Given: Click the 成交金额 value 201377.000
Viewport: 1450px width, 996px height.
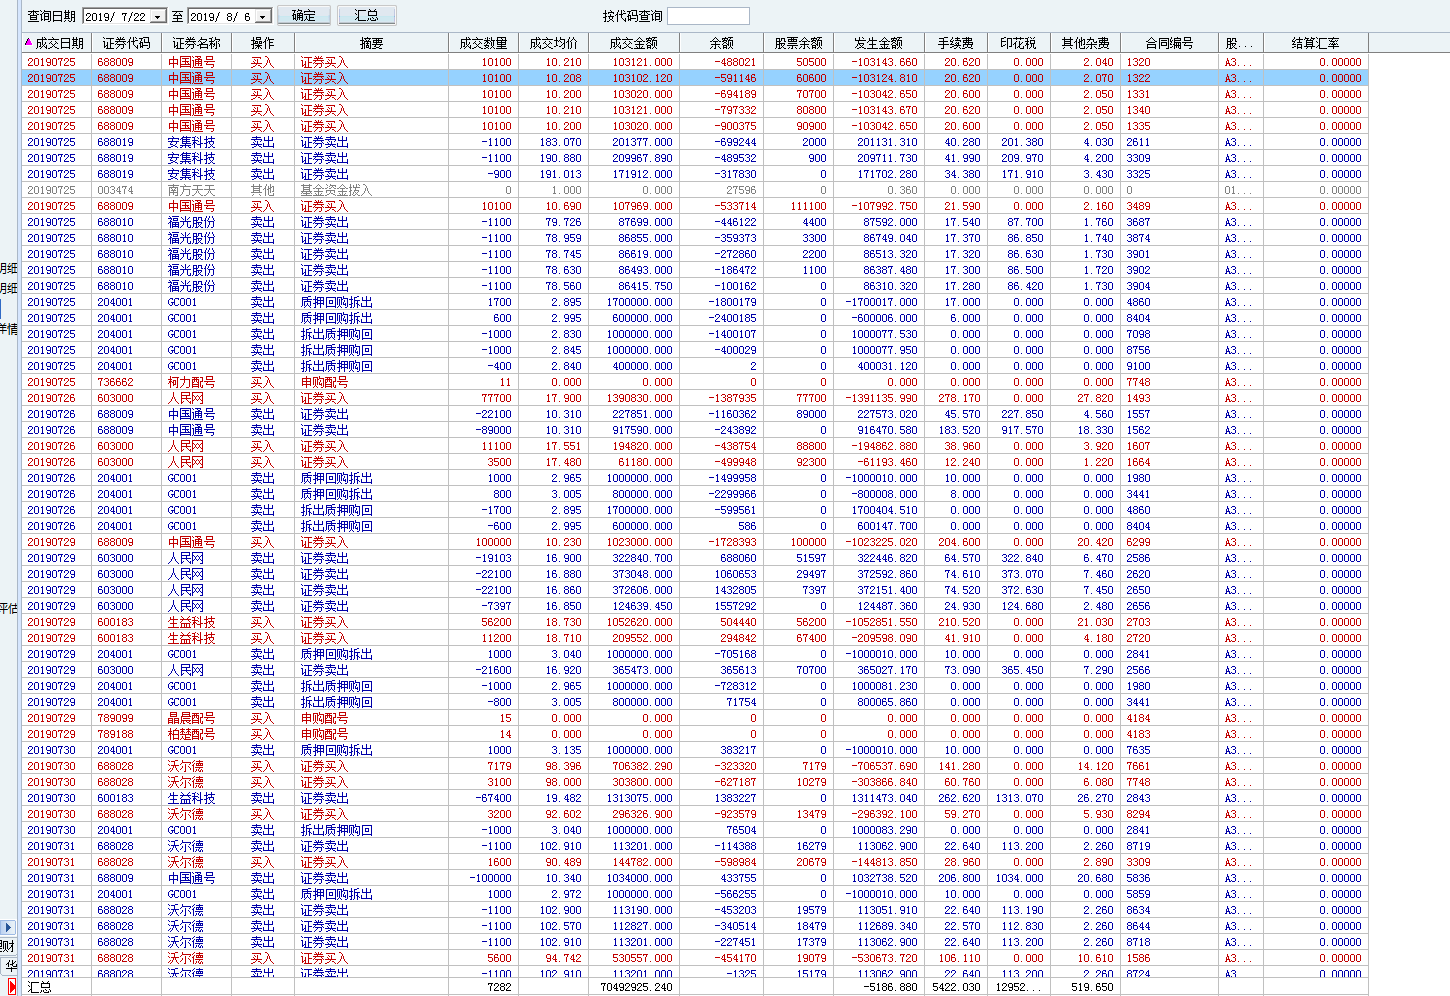Looking at the screenshot, I should pos(642,142).
